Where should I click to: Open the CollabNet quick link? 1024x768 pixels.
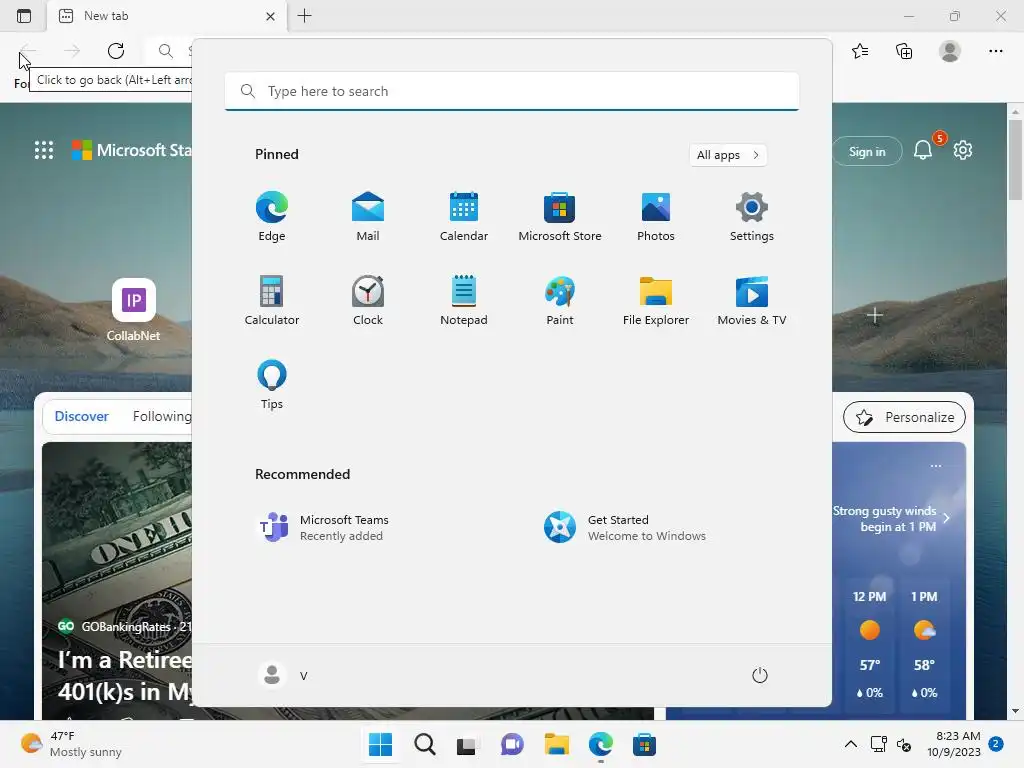134,310
